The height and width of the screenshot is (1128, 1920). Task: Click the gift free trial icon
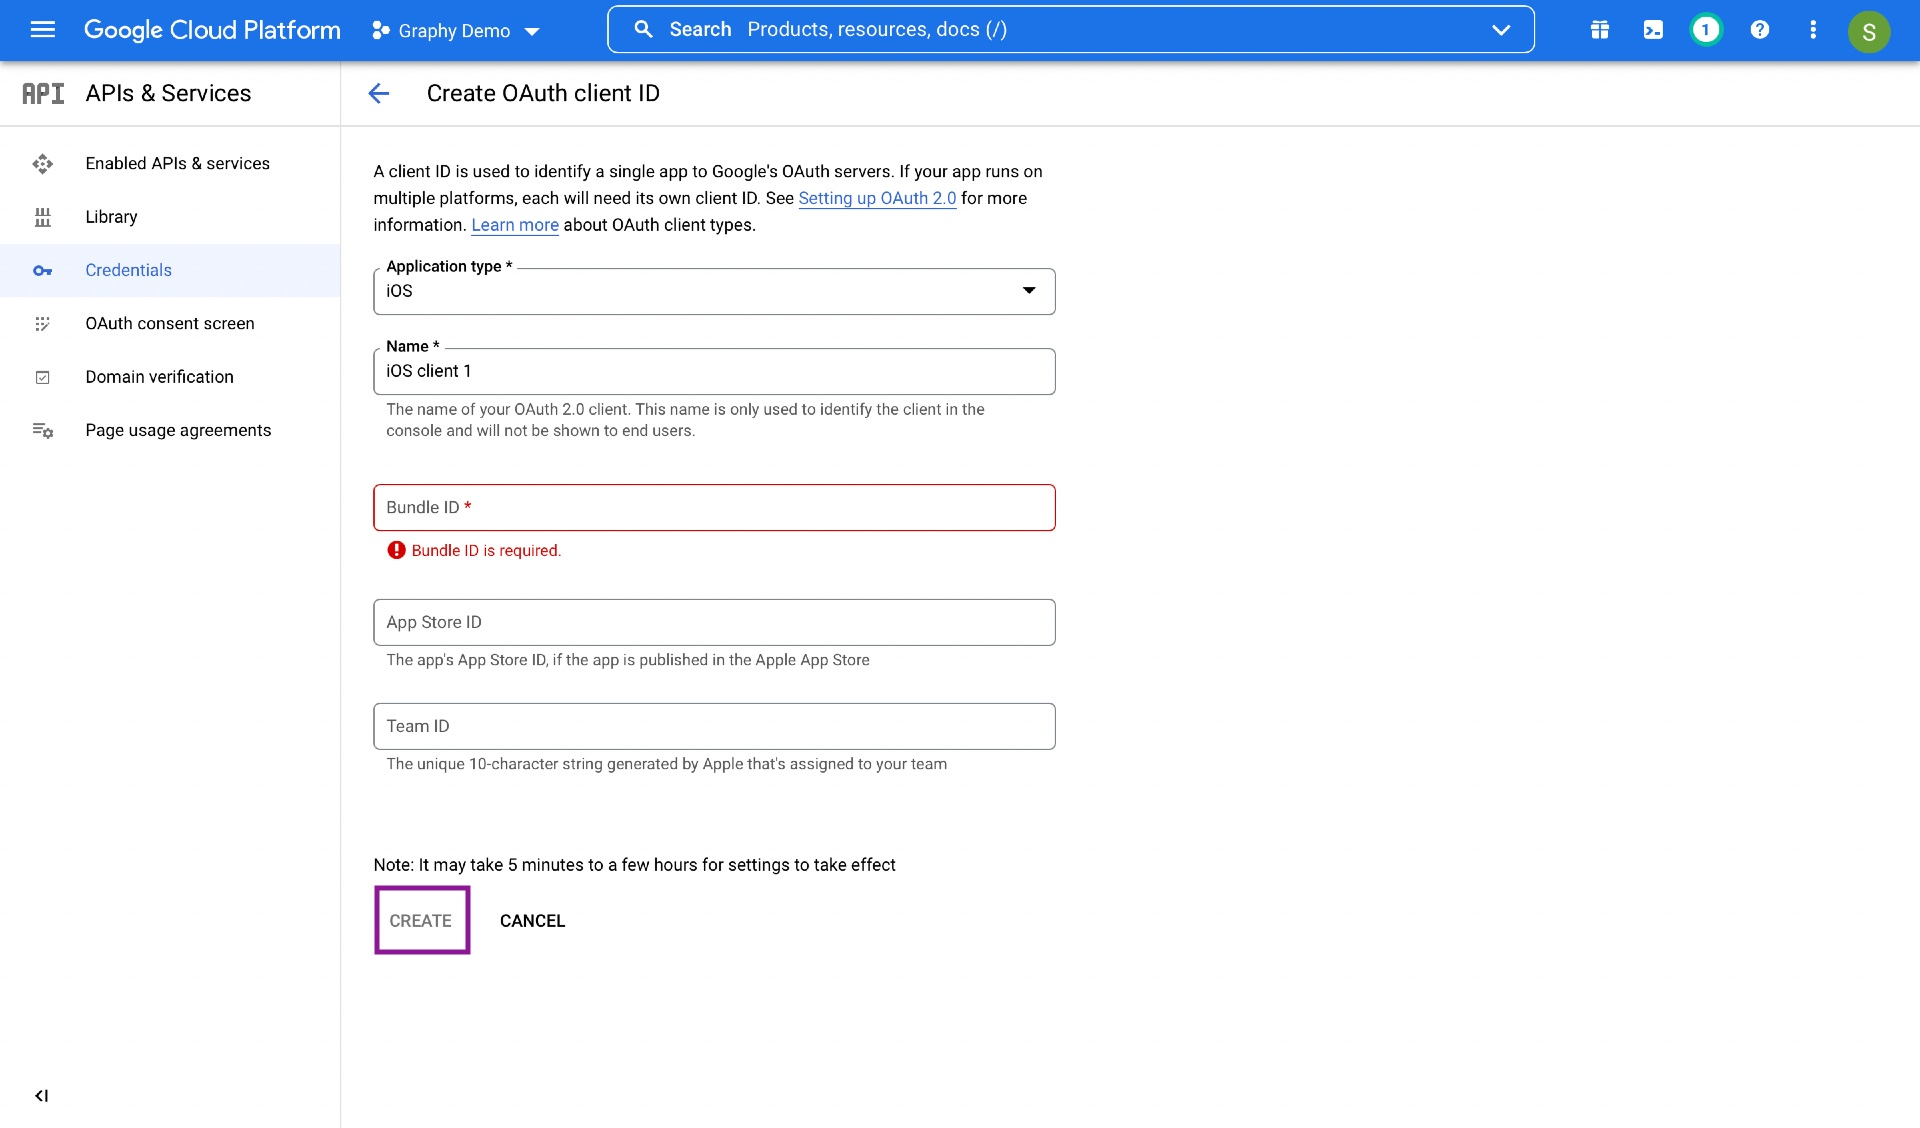[x=1599, y=30]
